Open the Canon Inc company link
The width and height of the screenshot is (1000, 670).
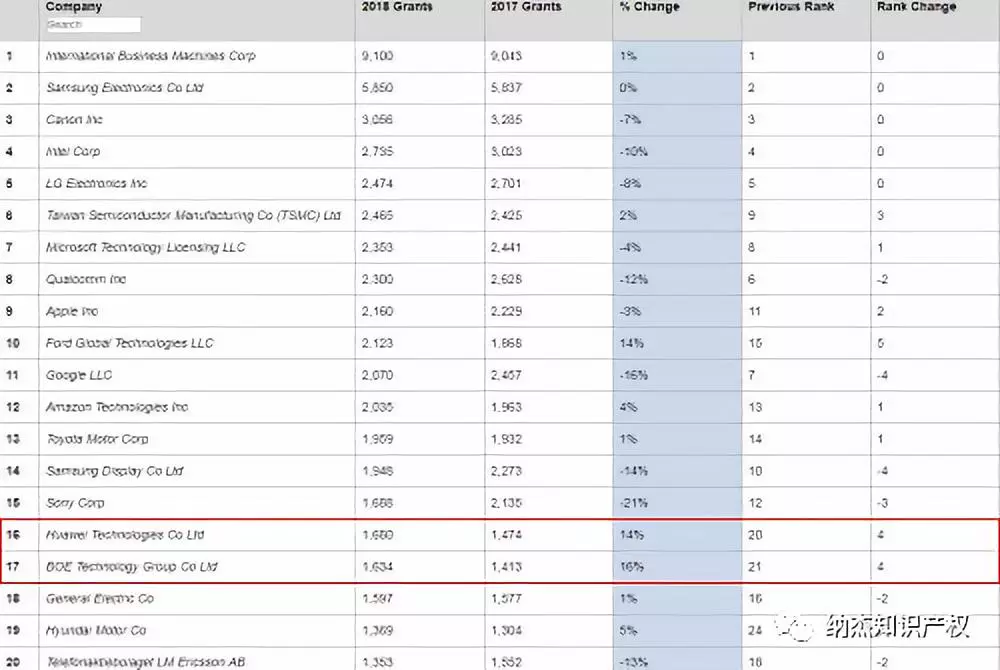(74, 120)
